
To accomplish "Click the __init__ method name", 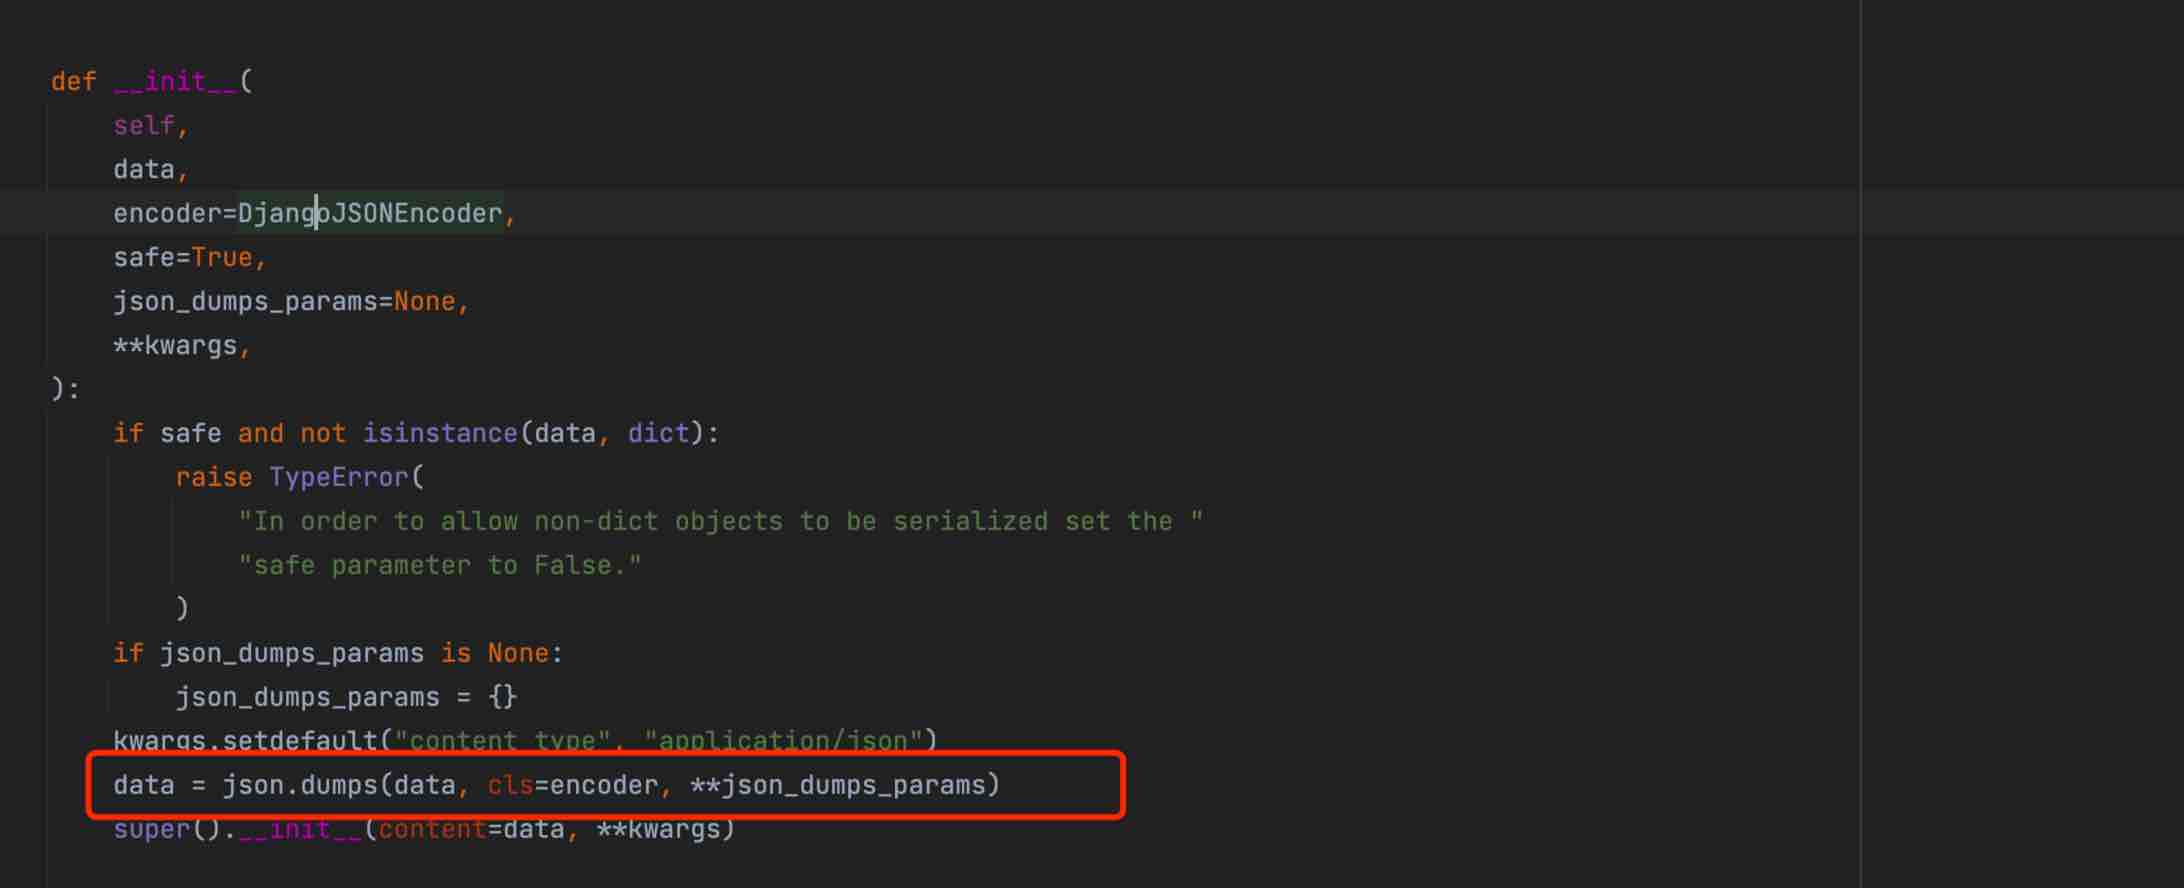I will 175,81.
